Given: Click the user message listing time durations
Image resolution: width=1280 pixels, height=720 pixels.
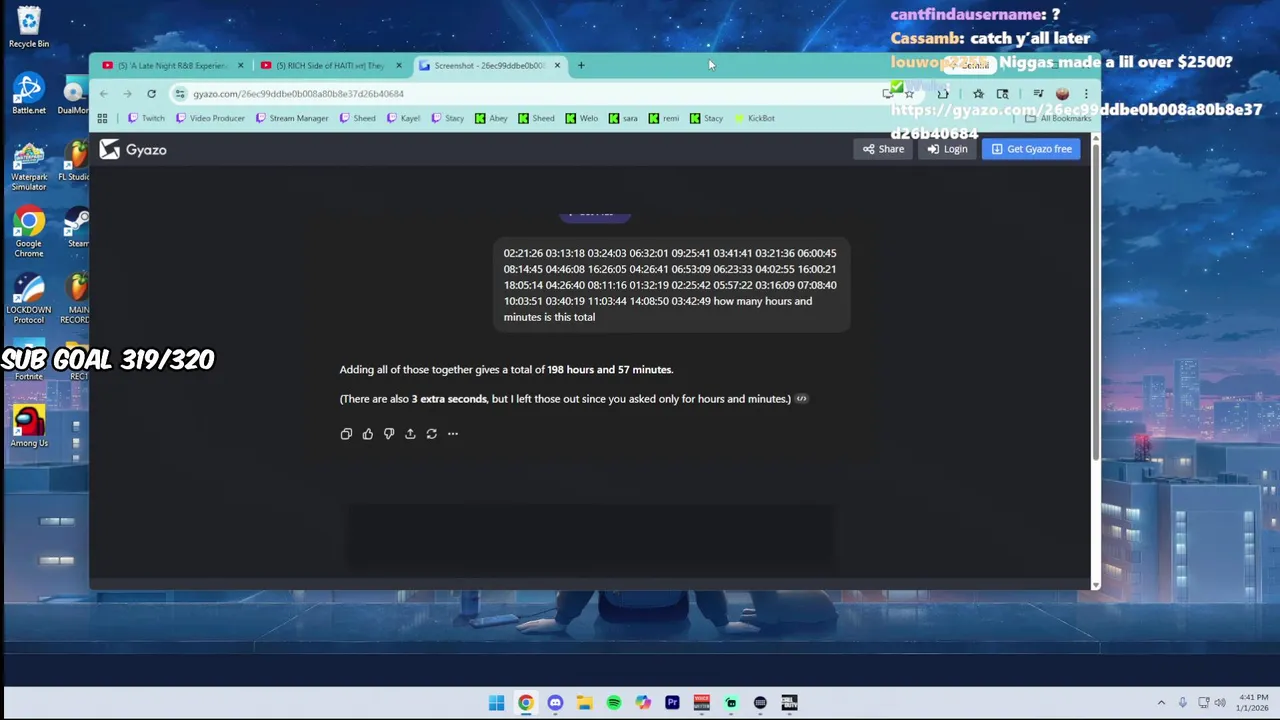Looking at the screenshot, I should (x=671, y=285).
